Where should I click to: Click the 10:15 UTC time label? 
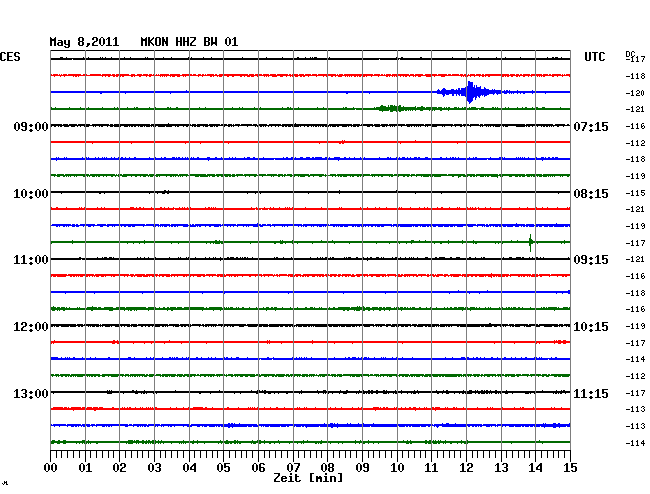click(591, 327)
